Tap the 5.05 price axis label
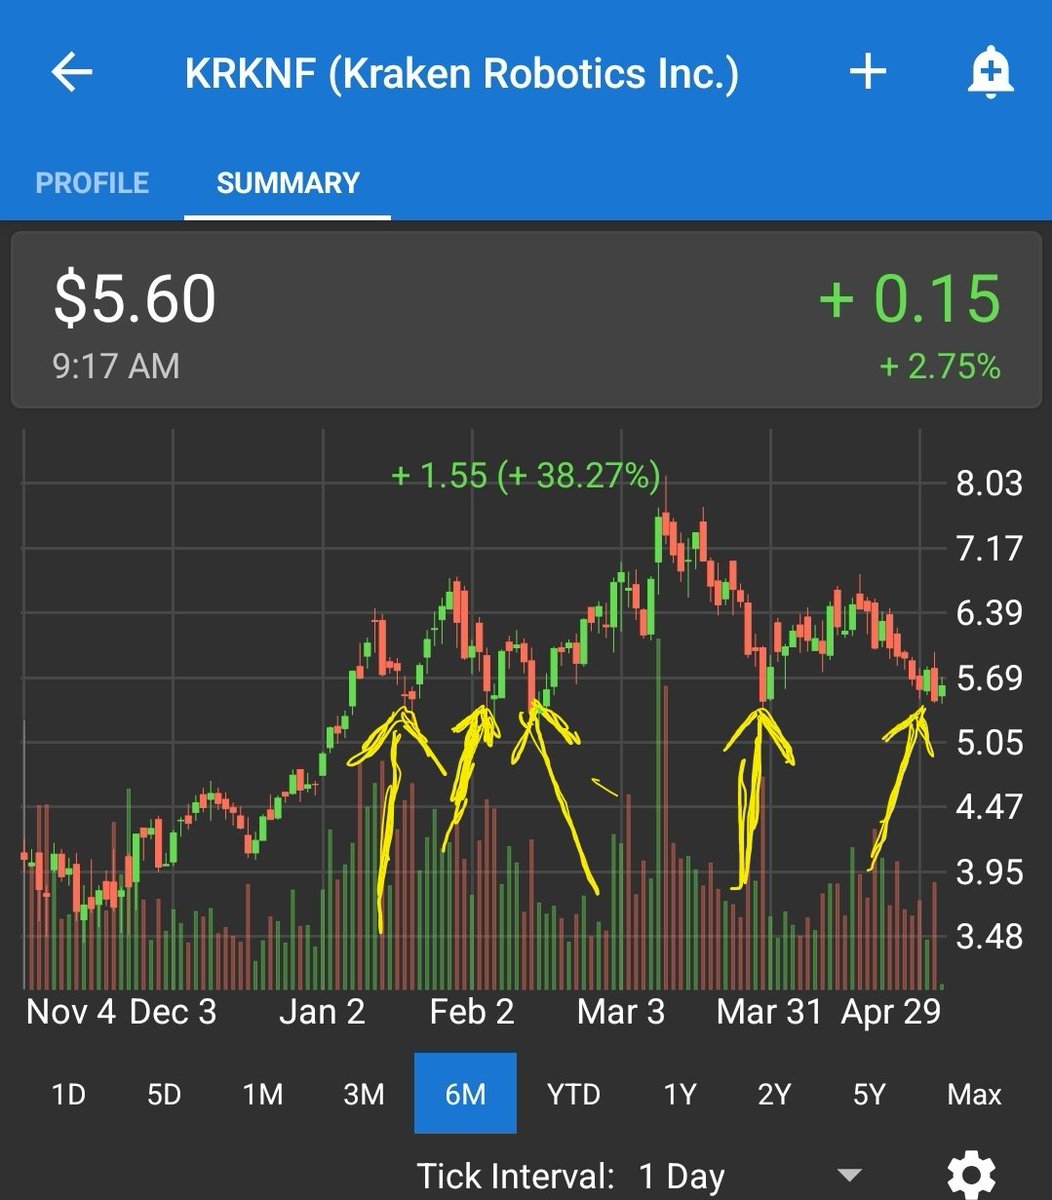The image size is (1052, 1200). pyautogui.click(x=989, y=742)
